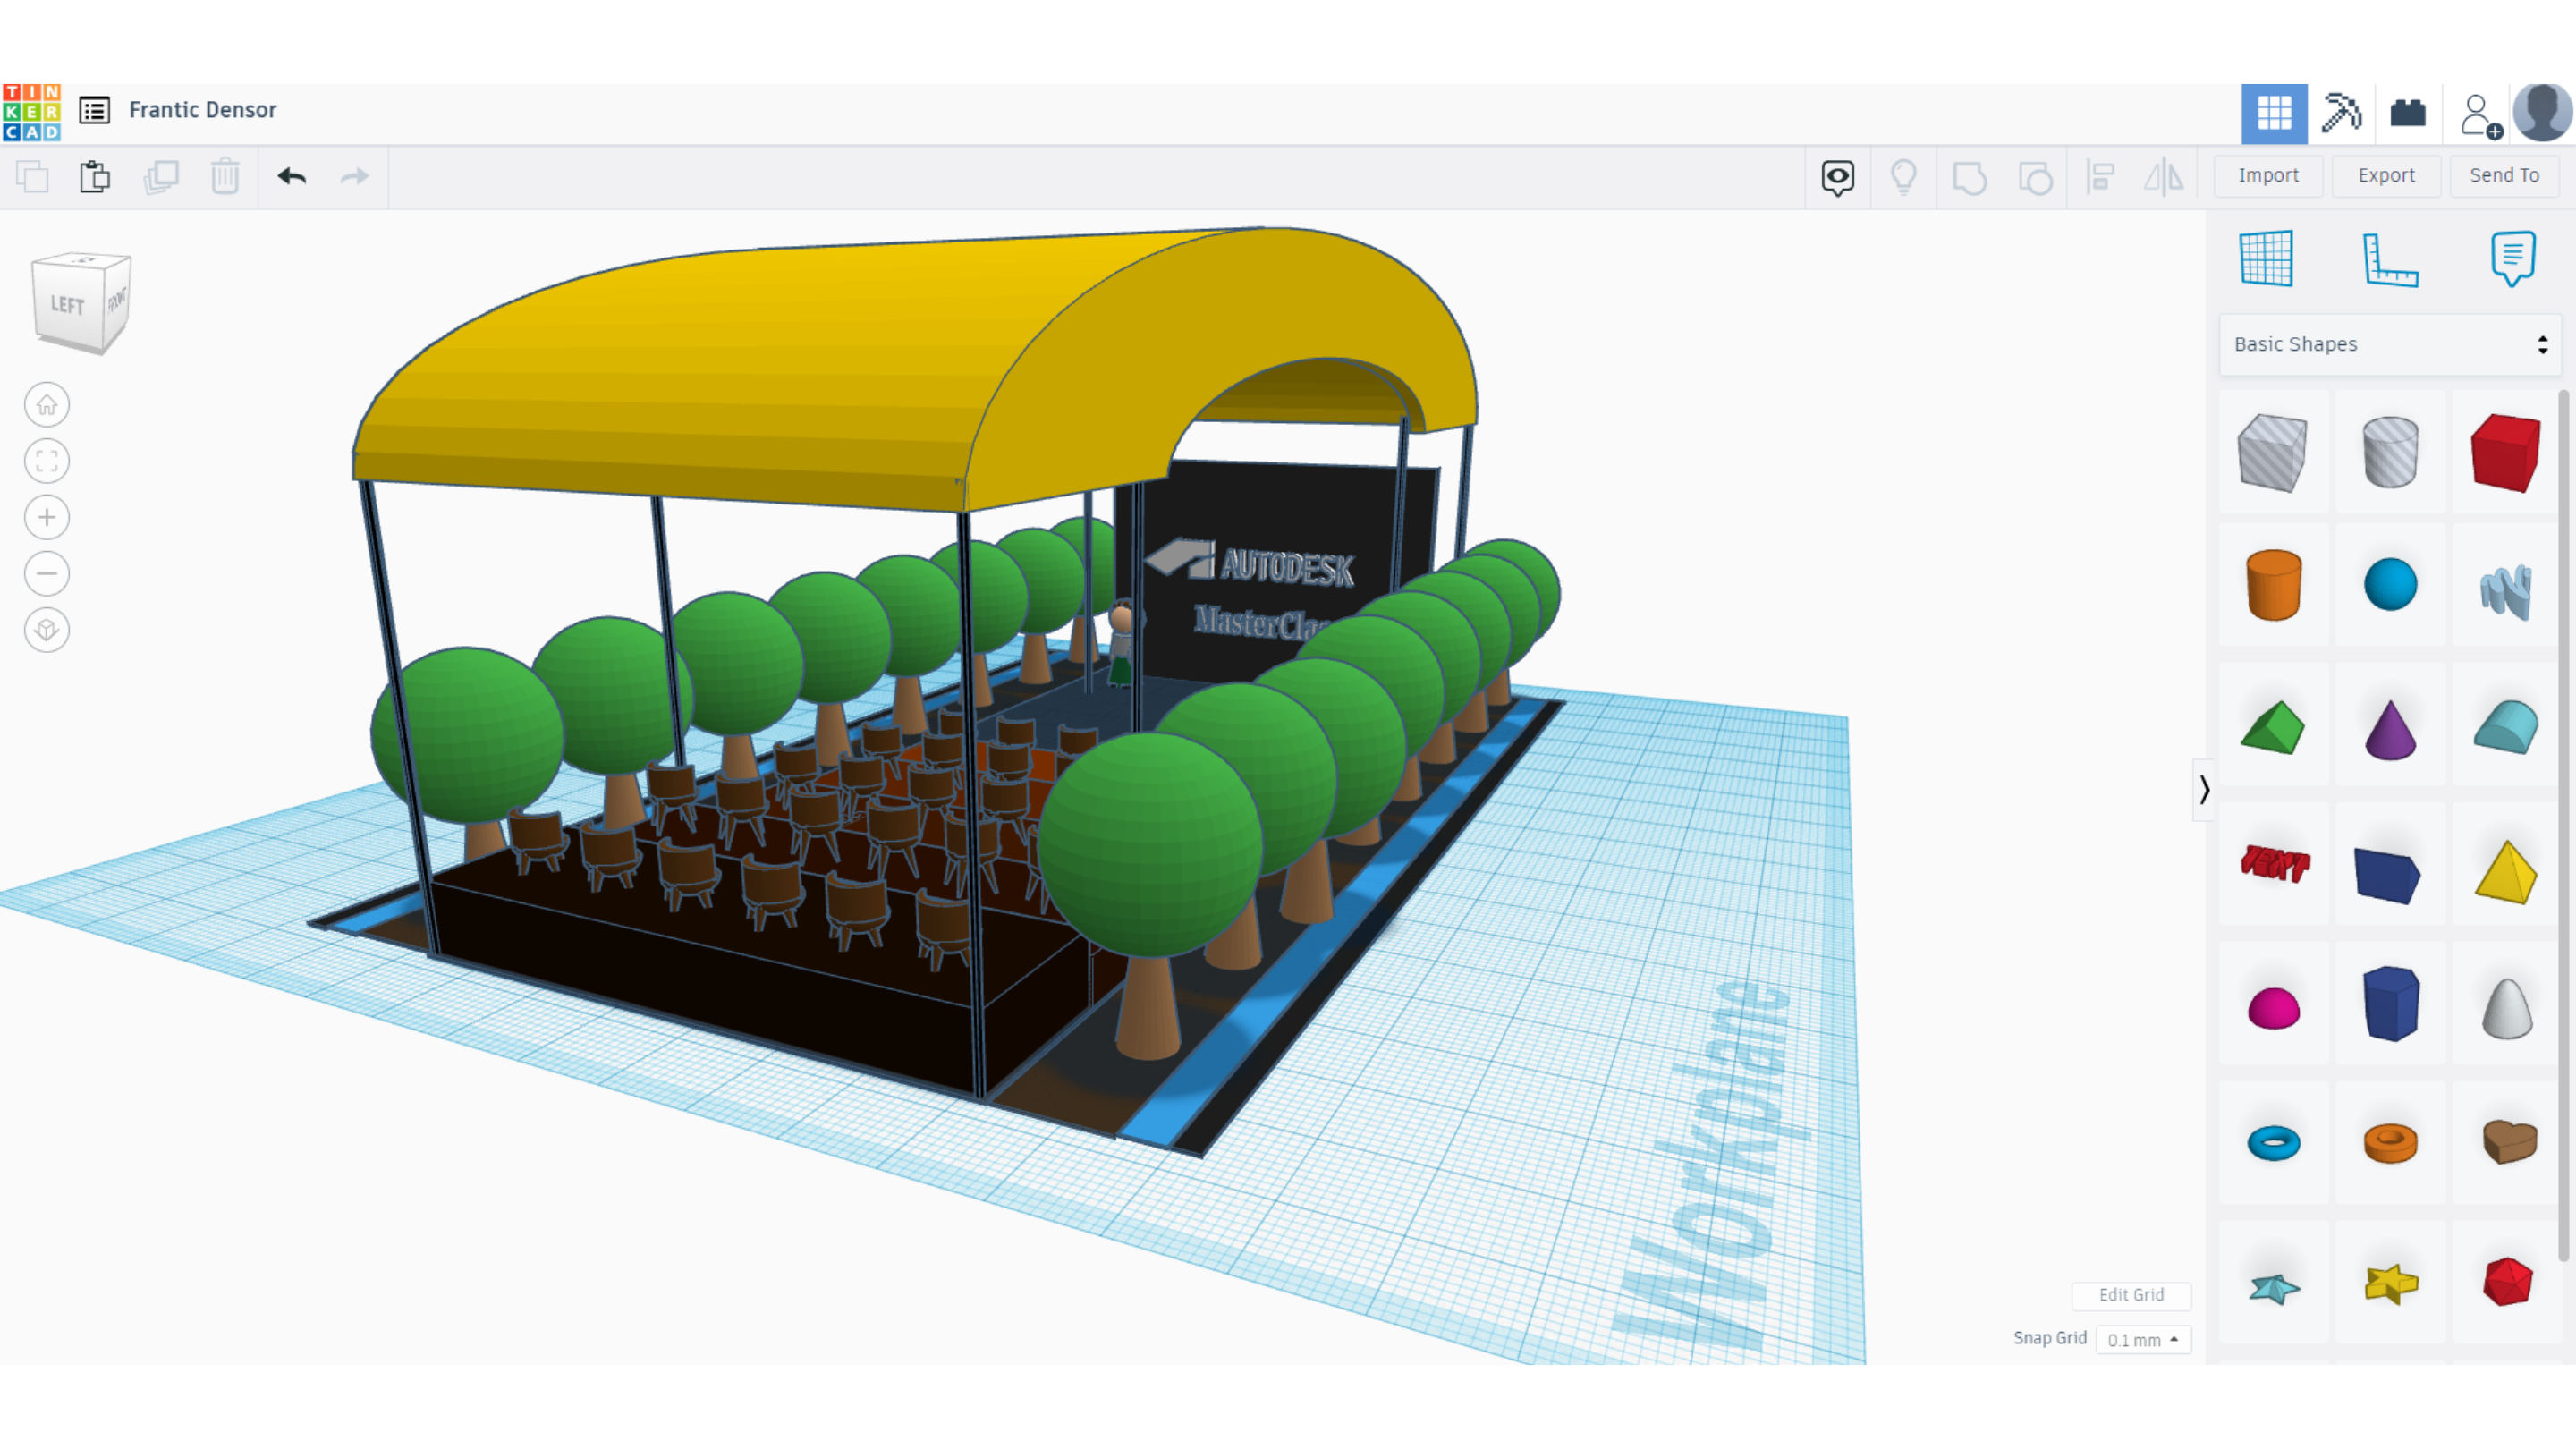The image size is (2576, 1449).
Task: Switch to Blocks mode pickaxe tab
Action: (2340, 113)
